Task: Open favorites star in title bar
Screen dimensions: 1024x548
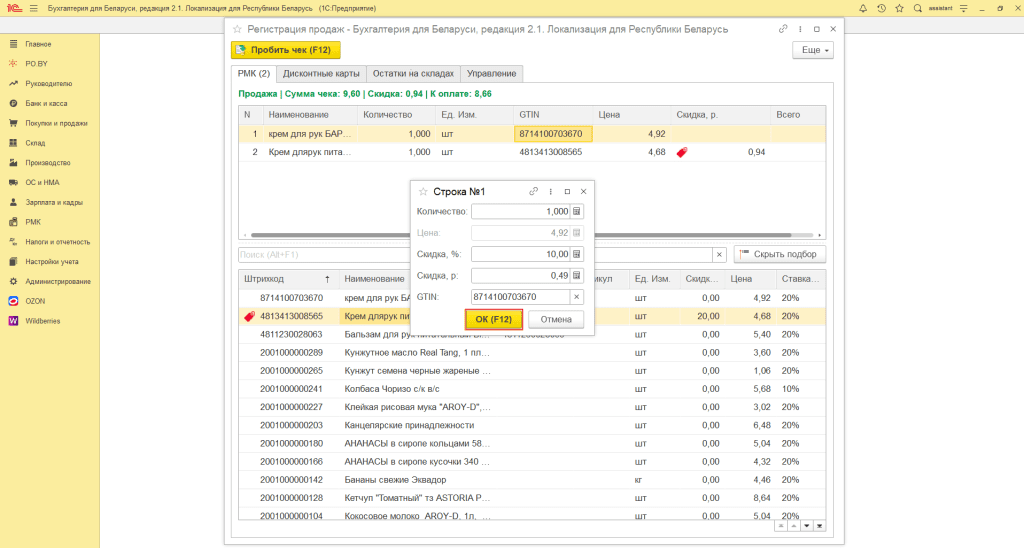Action: [899, 8]
